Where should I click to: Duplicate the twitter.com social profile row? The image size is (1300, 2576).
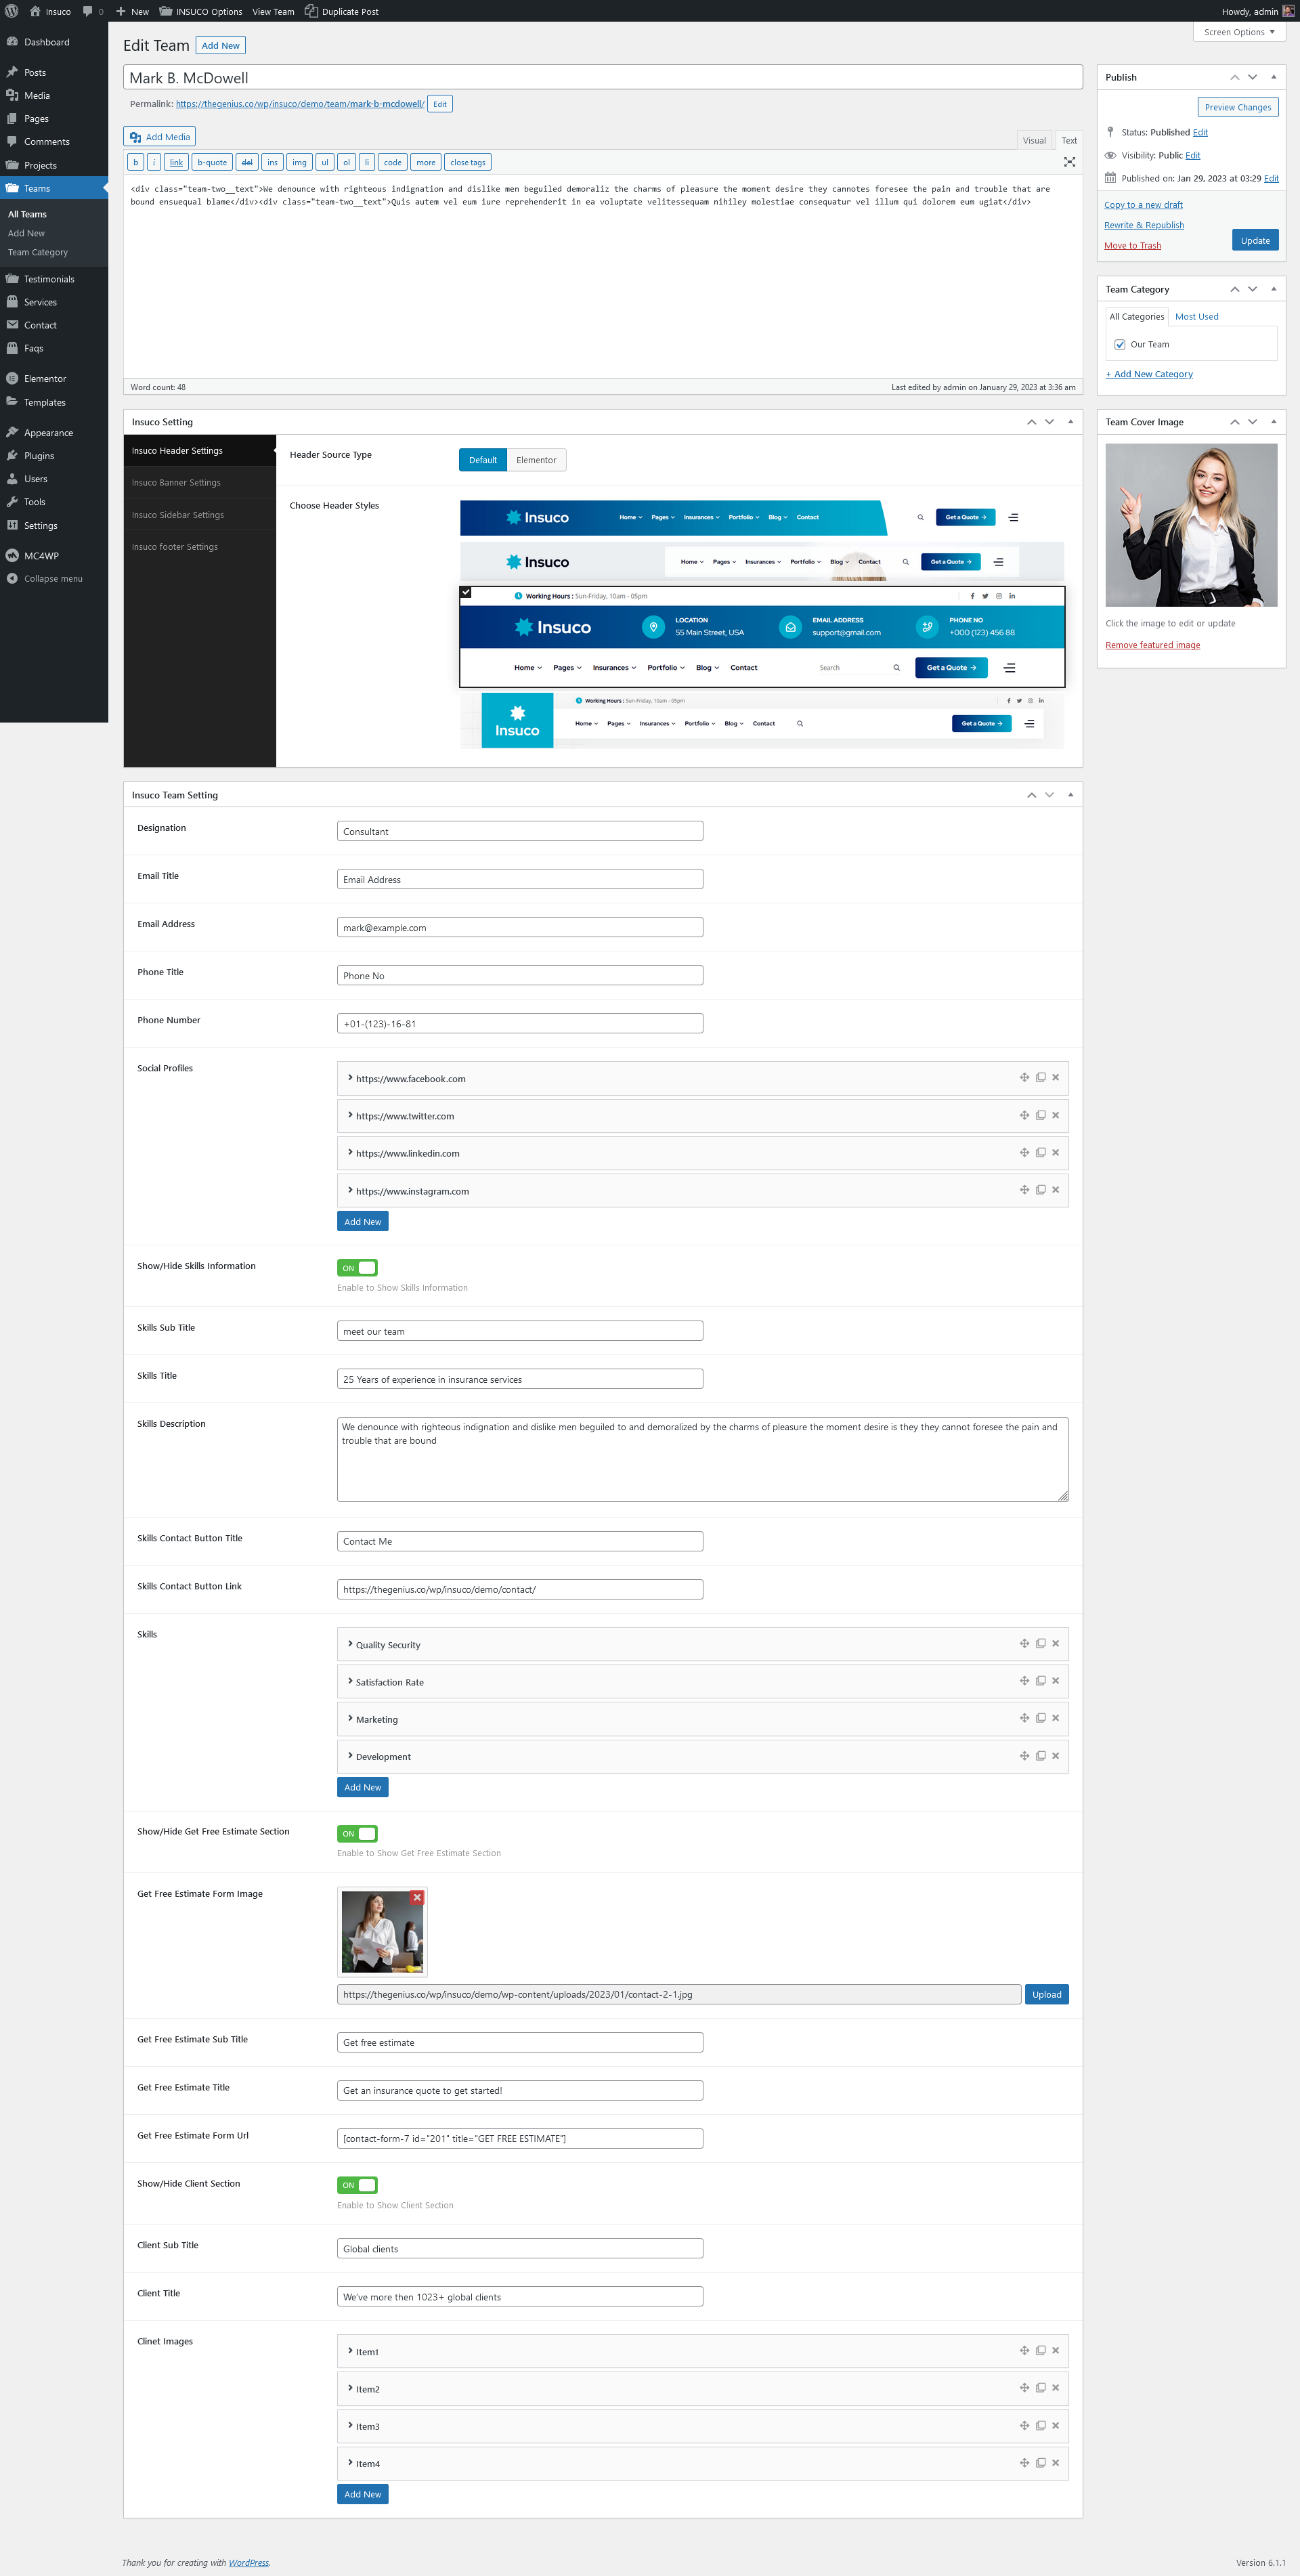pos(1040,1115)
